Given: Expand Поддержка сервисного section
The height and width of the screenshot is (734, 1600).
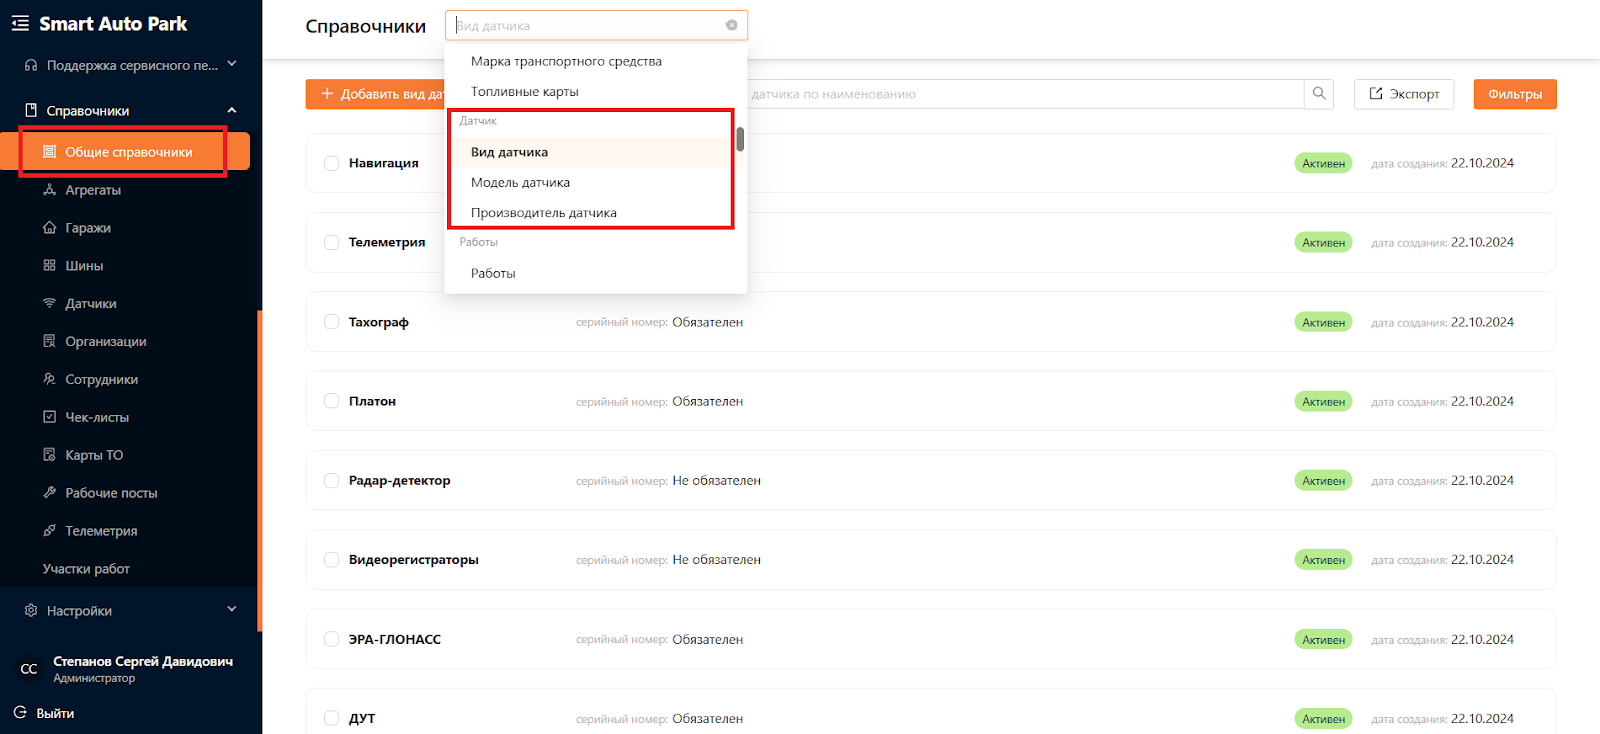Looking at the screenshot, I should click(232, 65).
